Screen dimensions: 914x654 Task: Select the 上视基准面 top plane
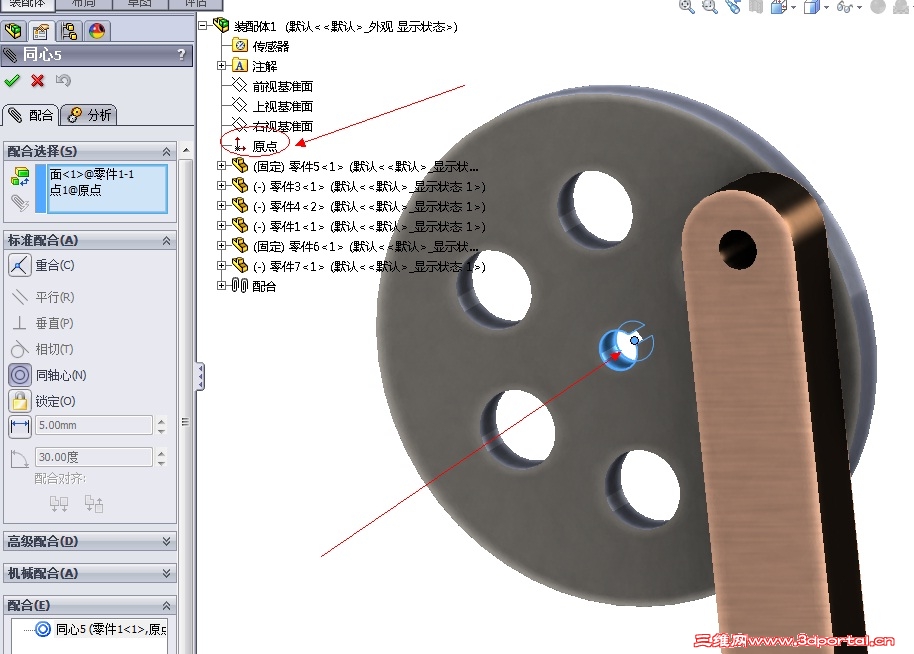tap(272, 106)
